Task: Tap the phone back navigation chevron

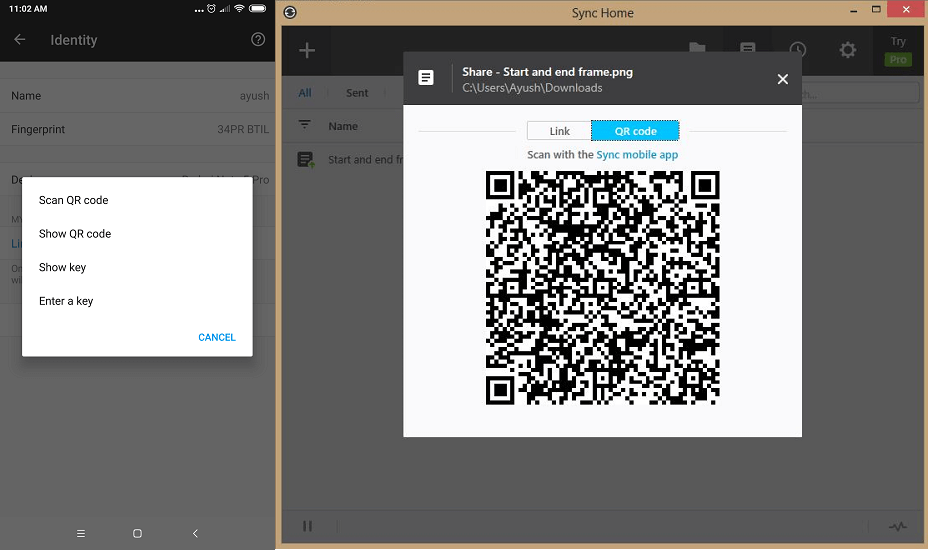Action: pos(195,533)
